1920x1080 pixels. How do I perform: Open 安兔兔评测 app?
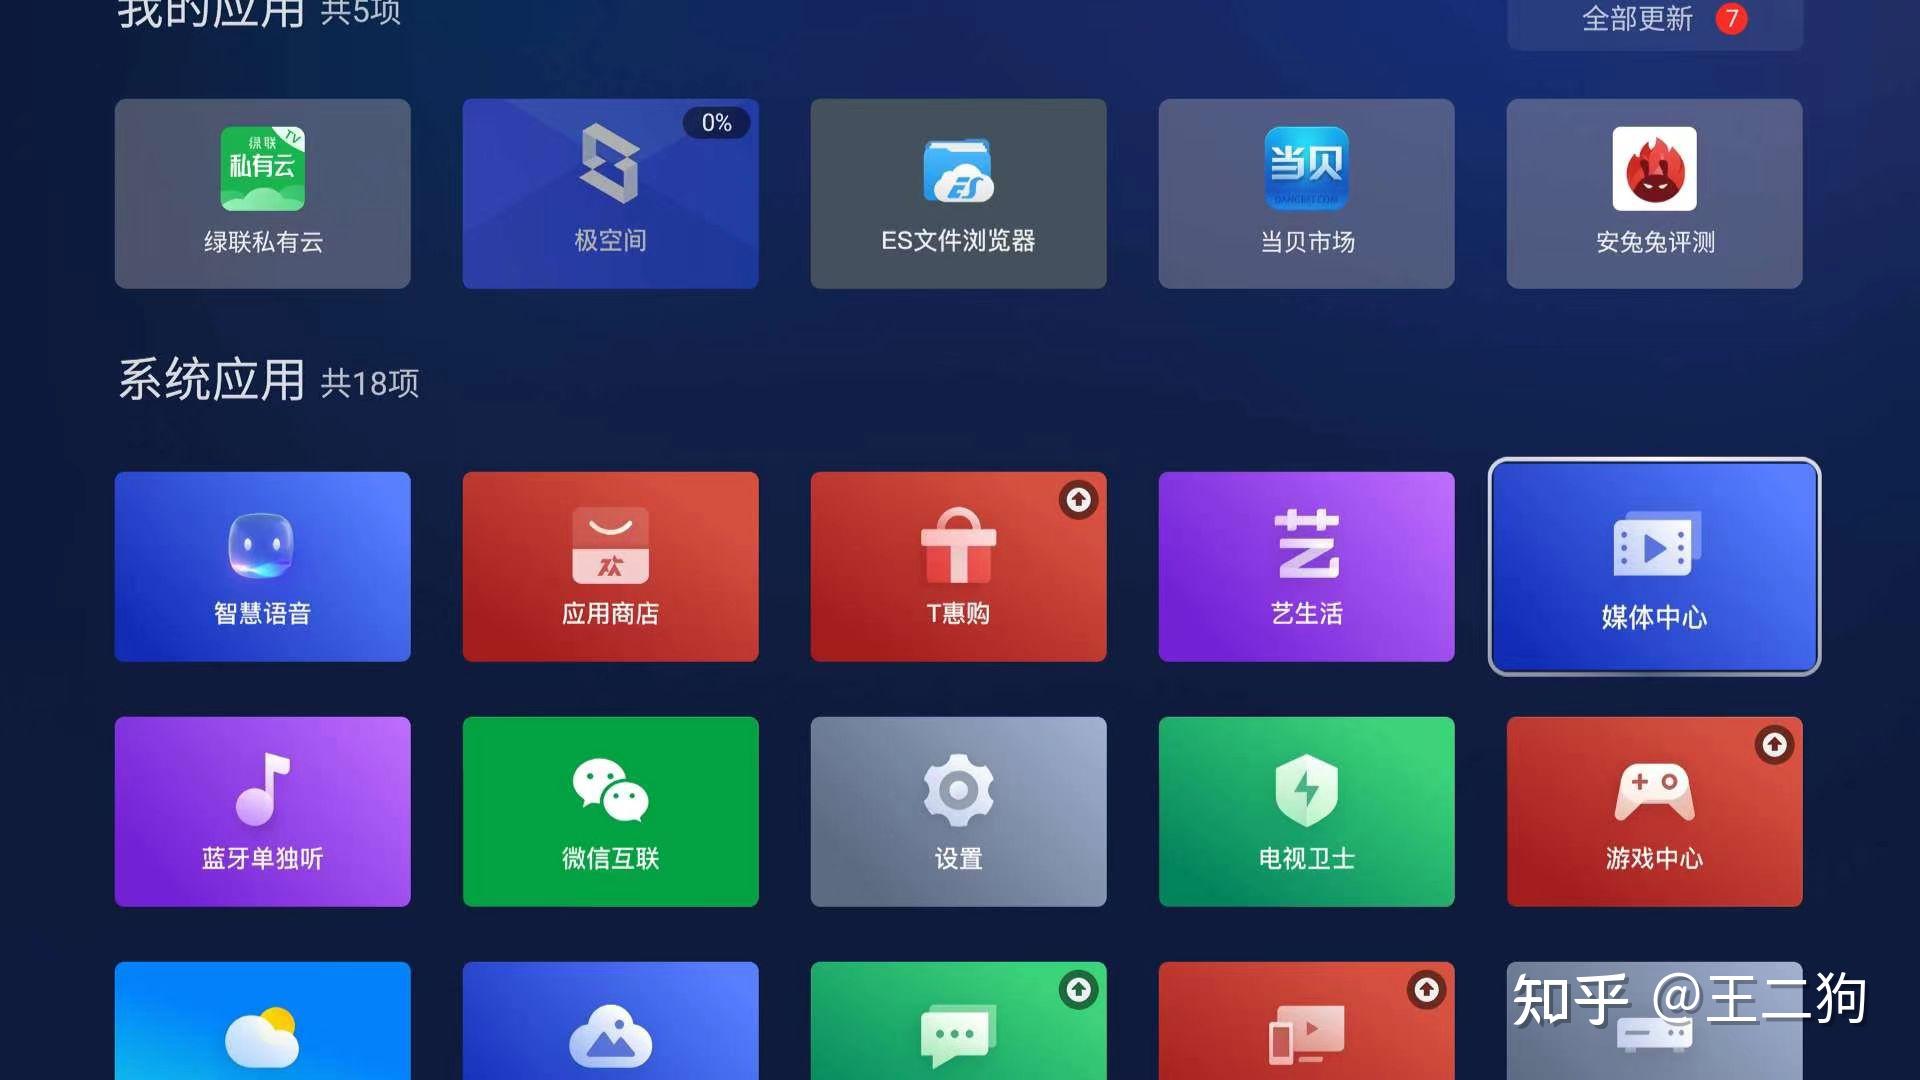point(1652,189)
